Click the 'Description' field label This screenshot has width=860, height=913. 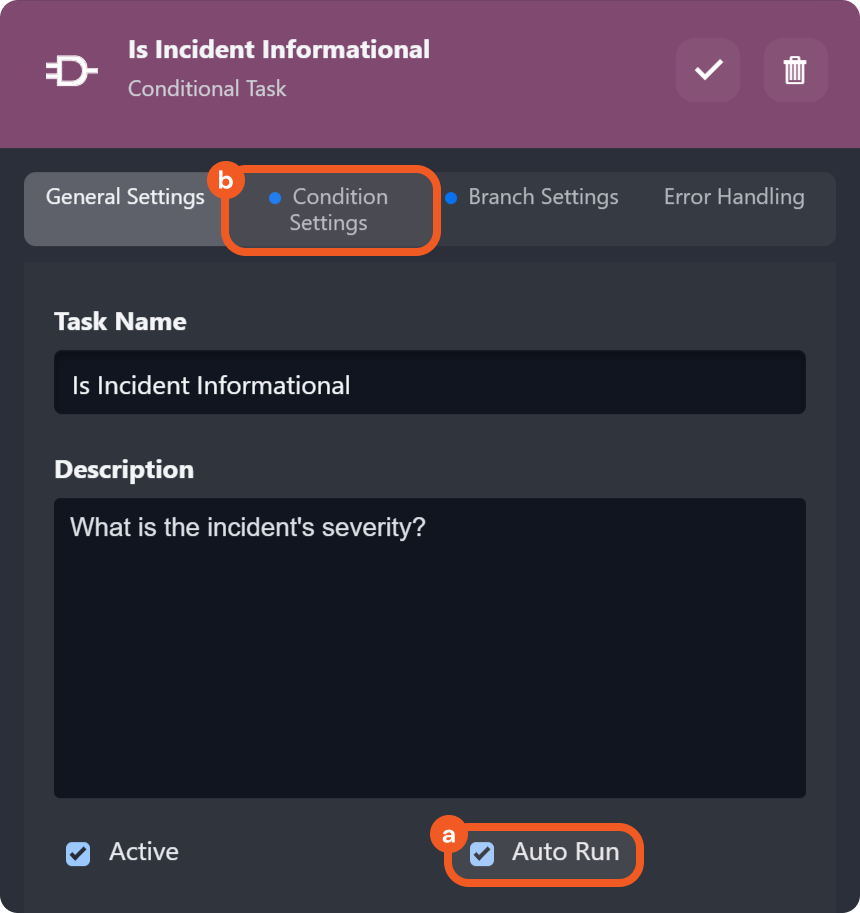pos(124,469)
